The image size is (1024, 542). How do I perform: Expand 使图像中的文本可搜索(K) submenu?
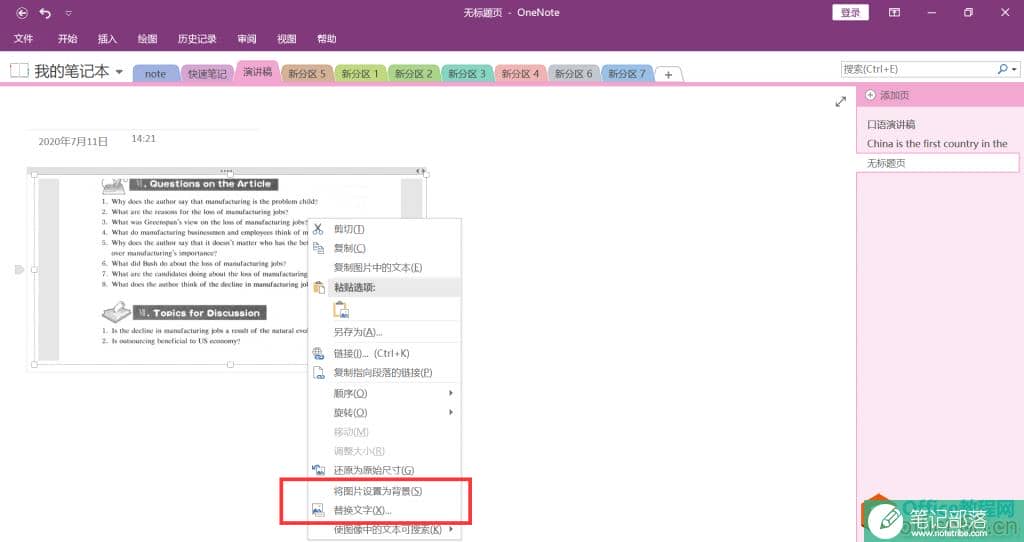click(385, 530)
